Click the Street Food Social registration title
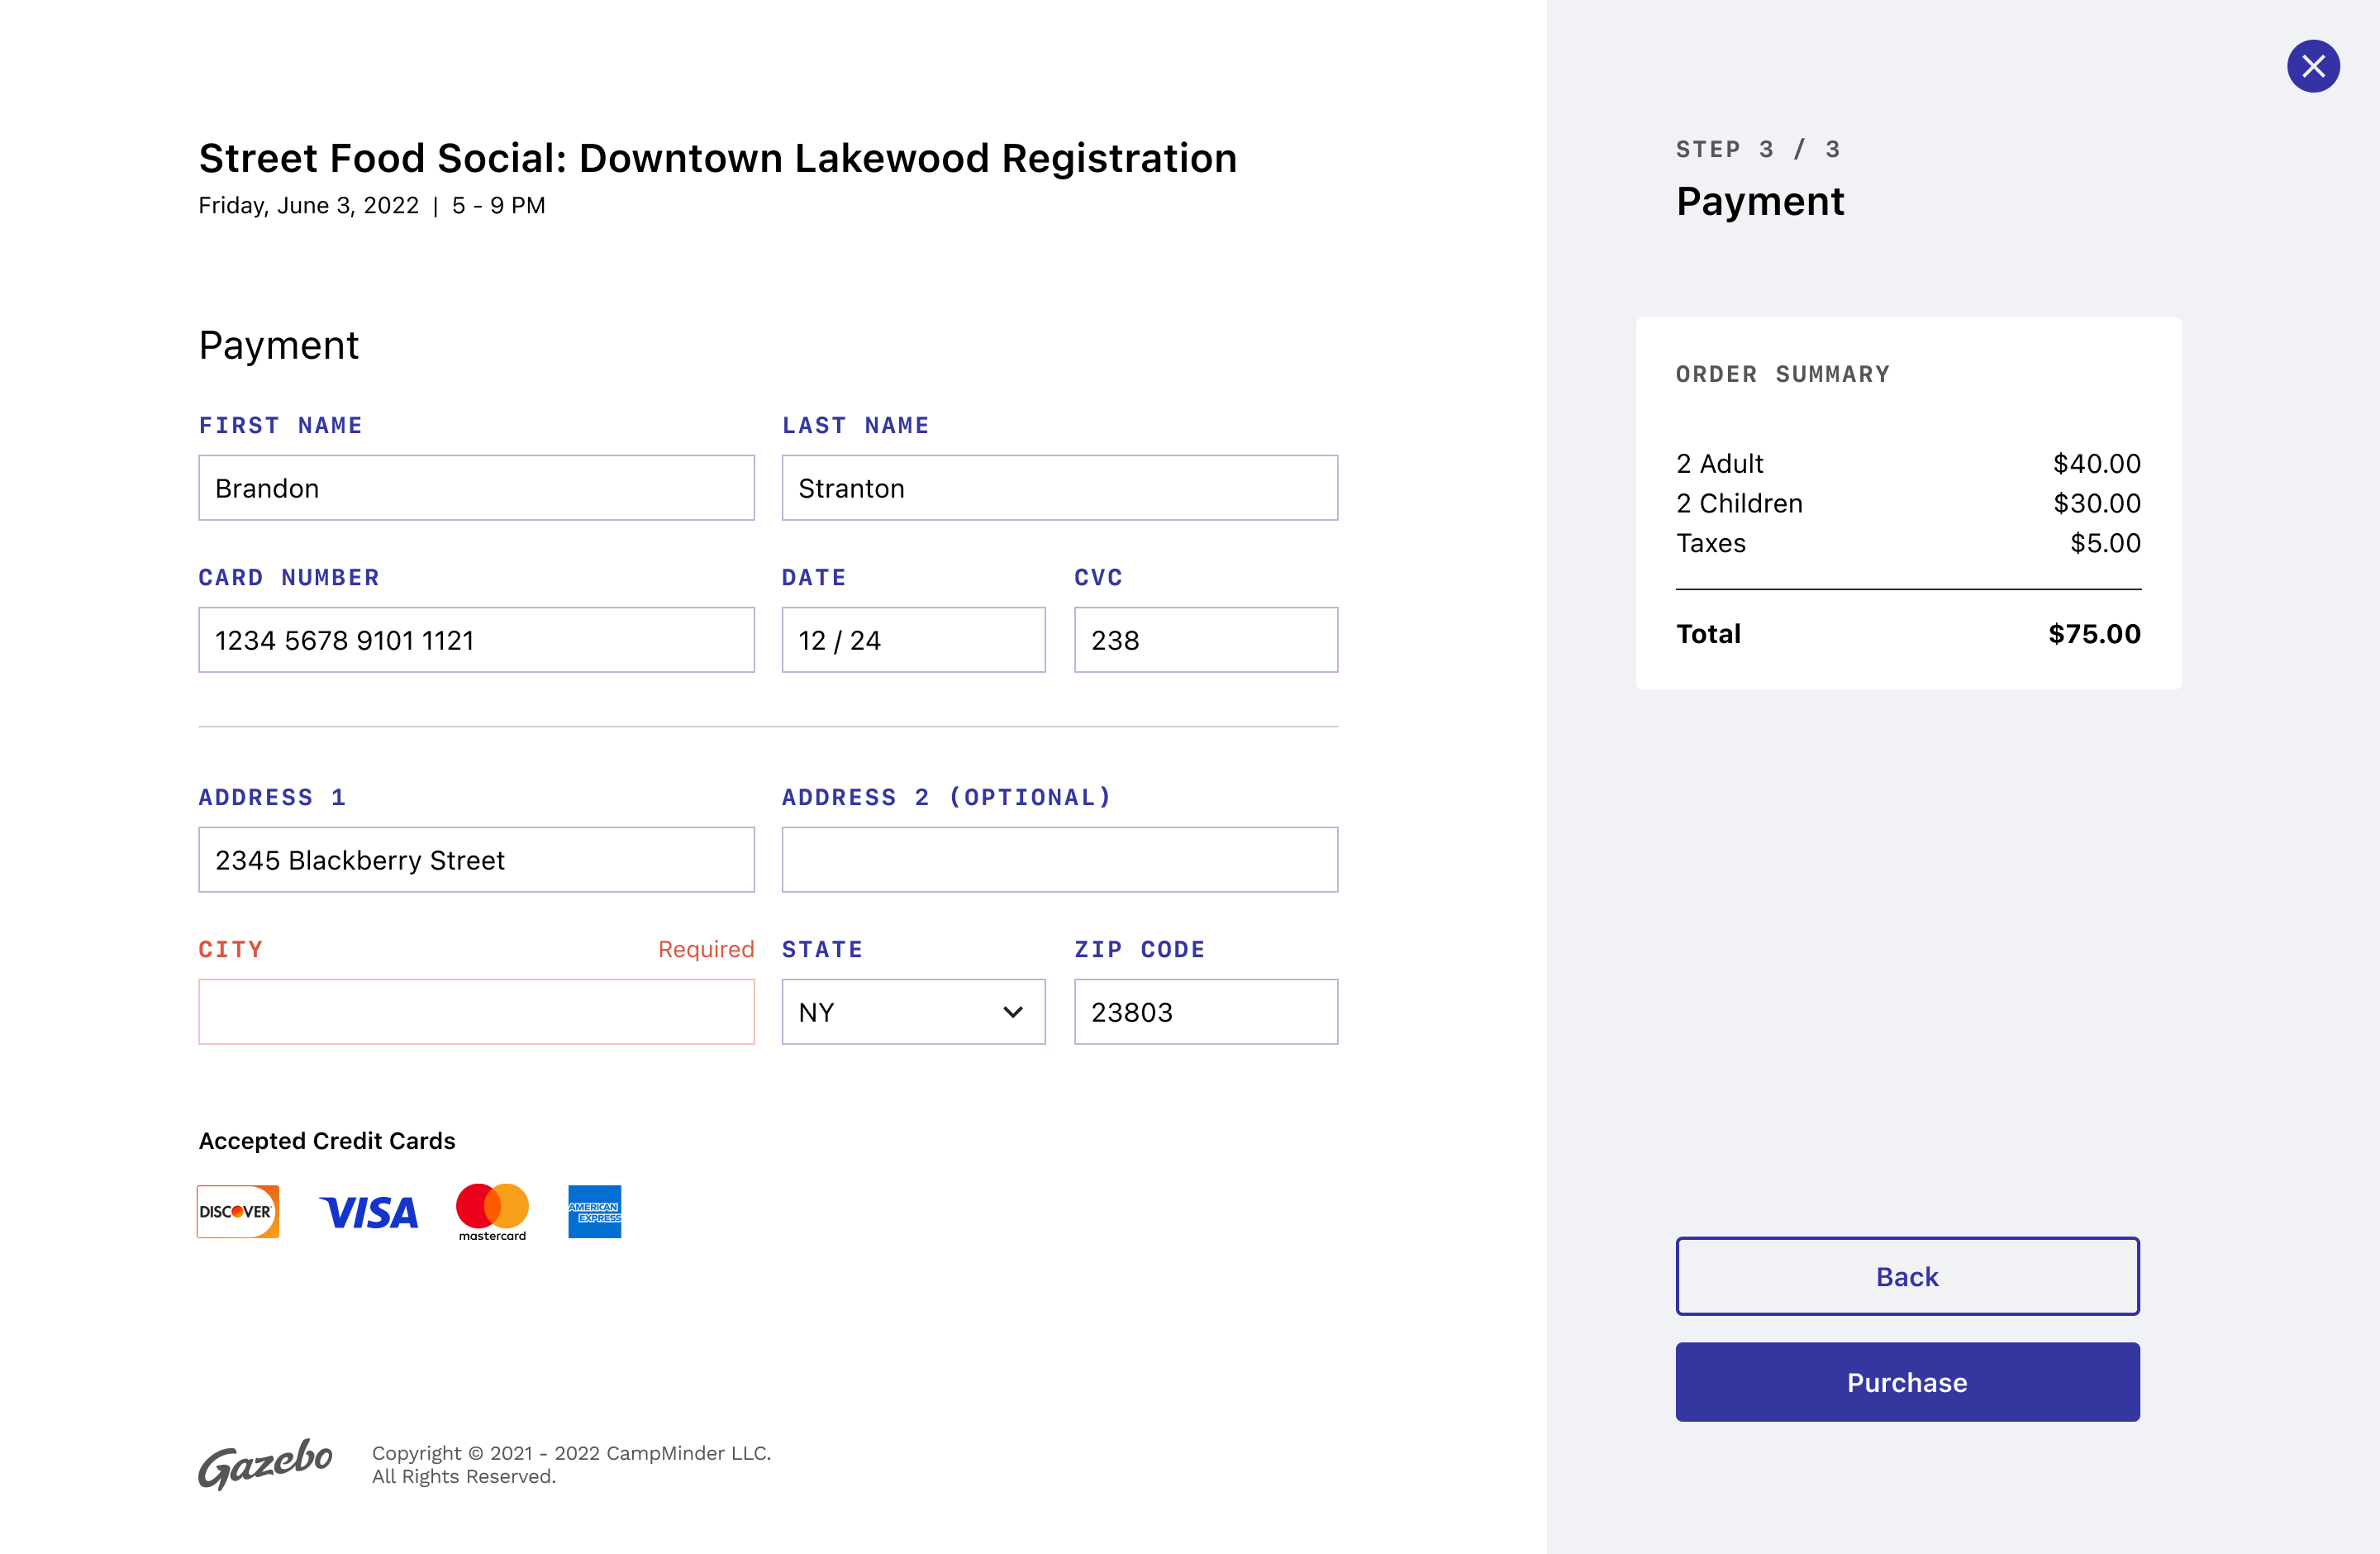The width and height of the screenshot is (2380, 1554). tap(717, 158)
